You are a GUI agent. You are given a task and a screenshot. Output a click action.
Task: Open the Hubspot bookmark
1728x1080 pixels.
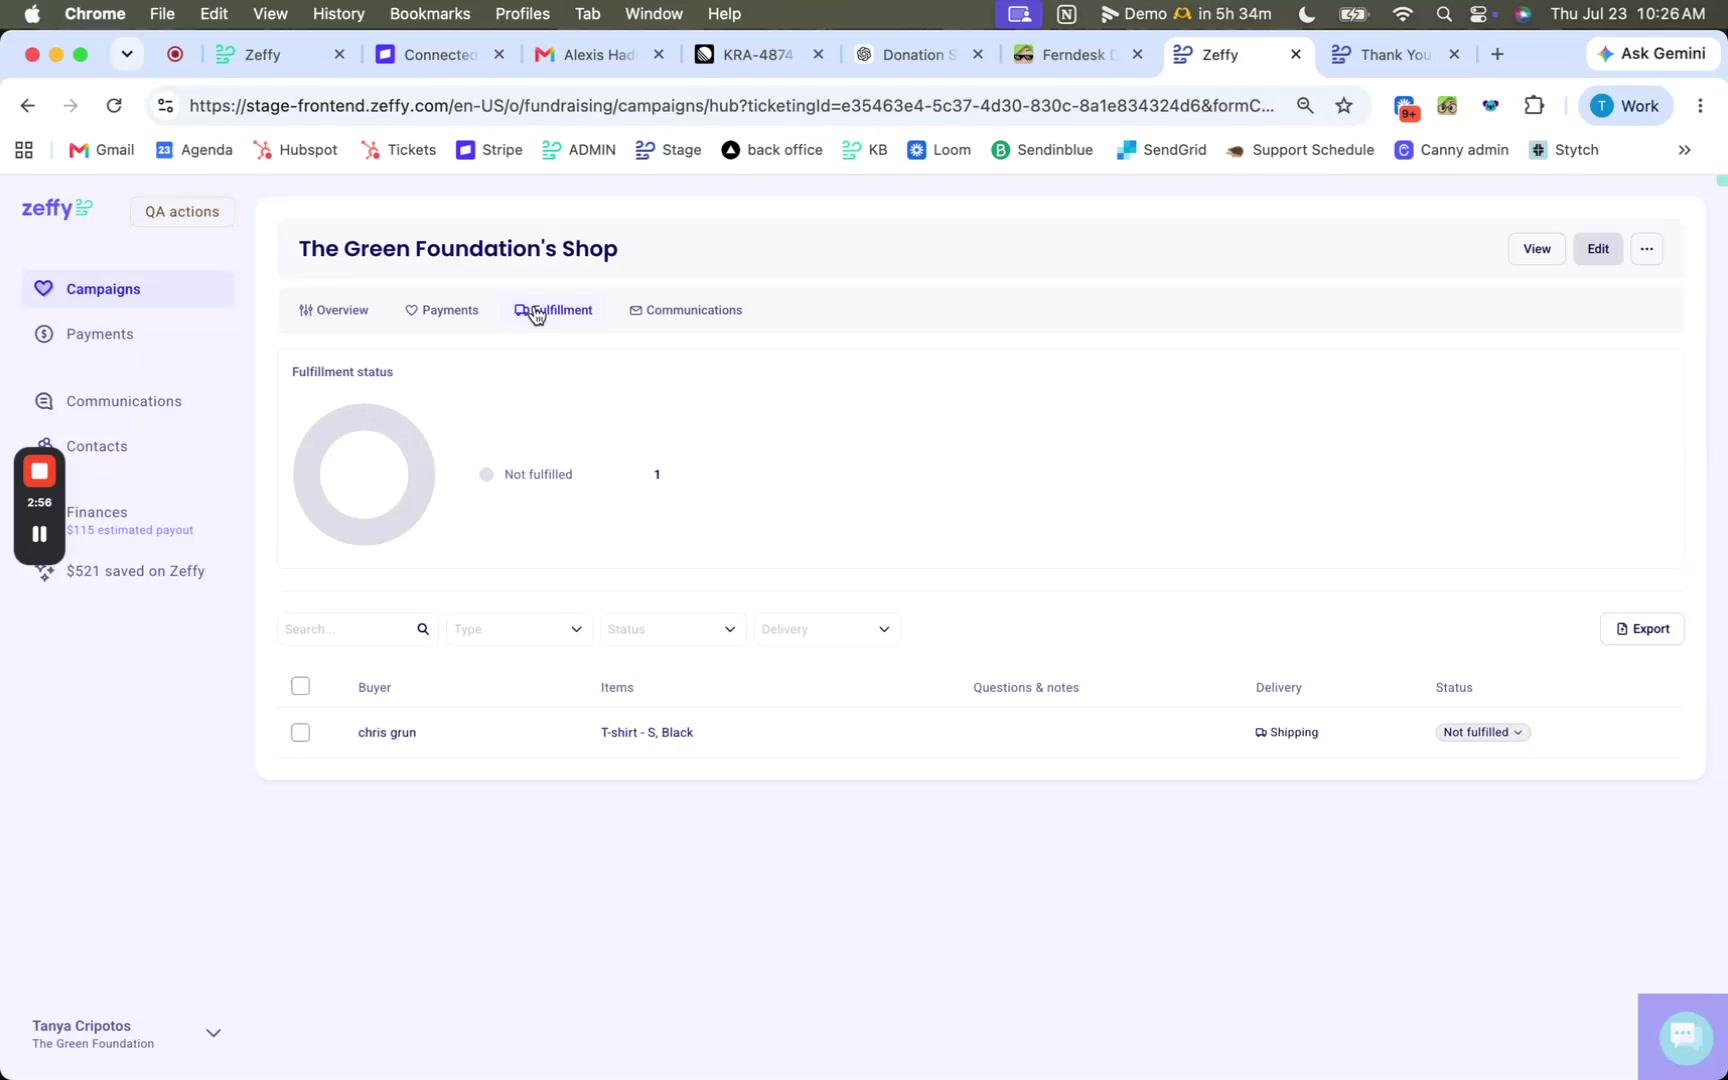pos(295,150)
